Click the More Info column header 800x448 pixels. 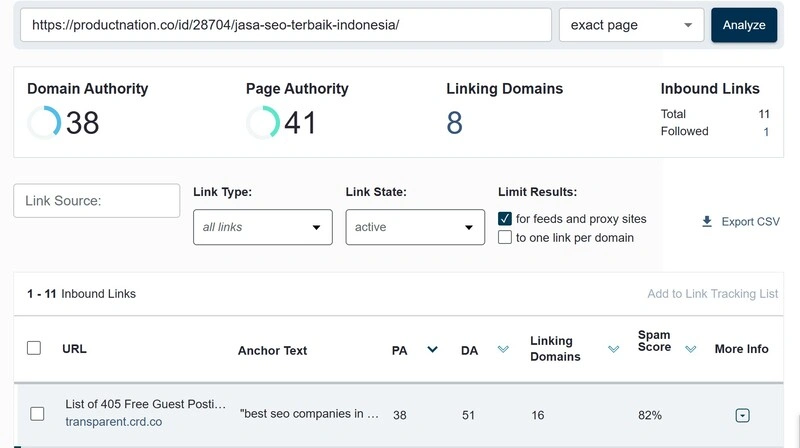(x=741, y=349)
